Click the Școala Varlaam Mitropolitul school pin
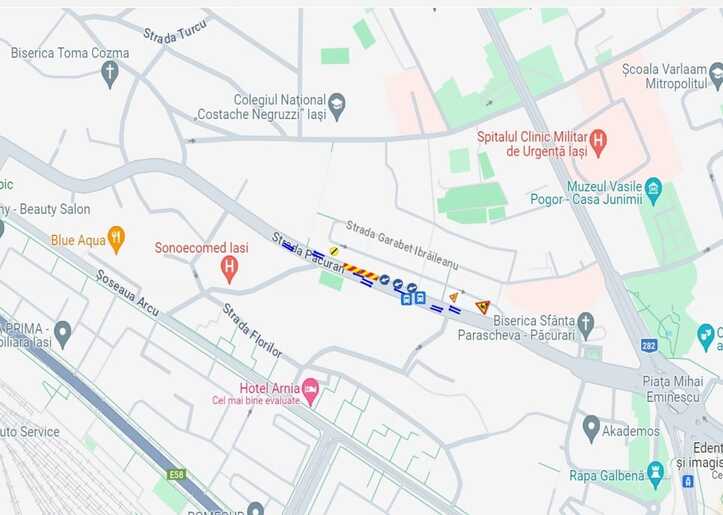Viewport: 723px width, 515px height. (716, 77)
